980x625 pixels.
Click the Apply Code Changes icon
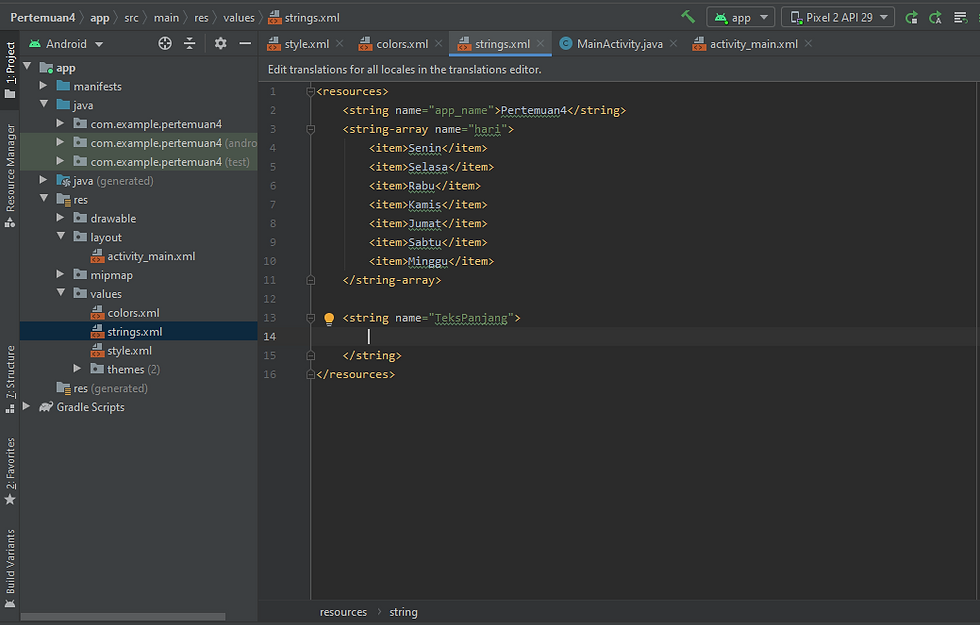(935, 18)
